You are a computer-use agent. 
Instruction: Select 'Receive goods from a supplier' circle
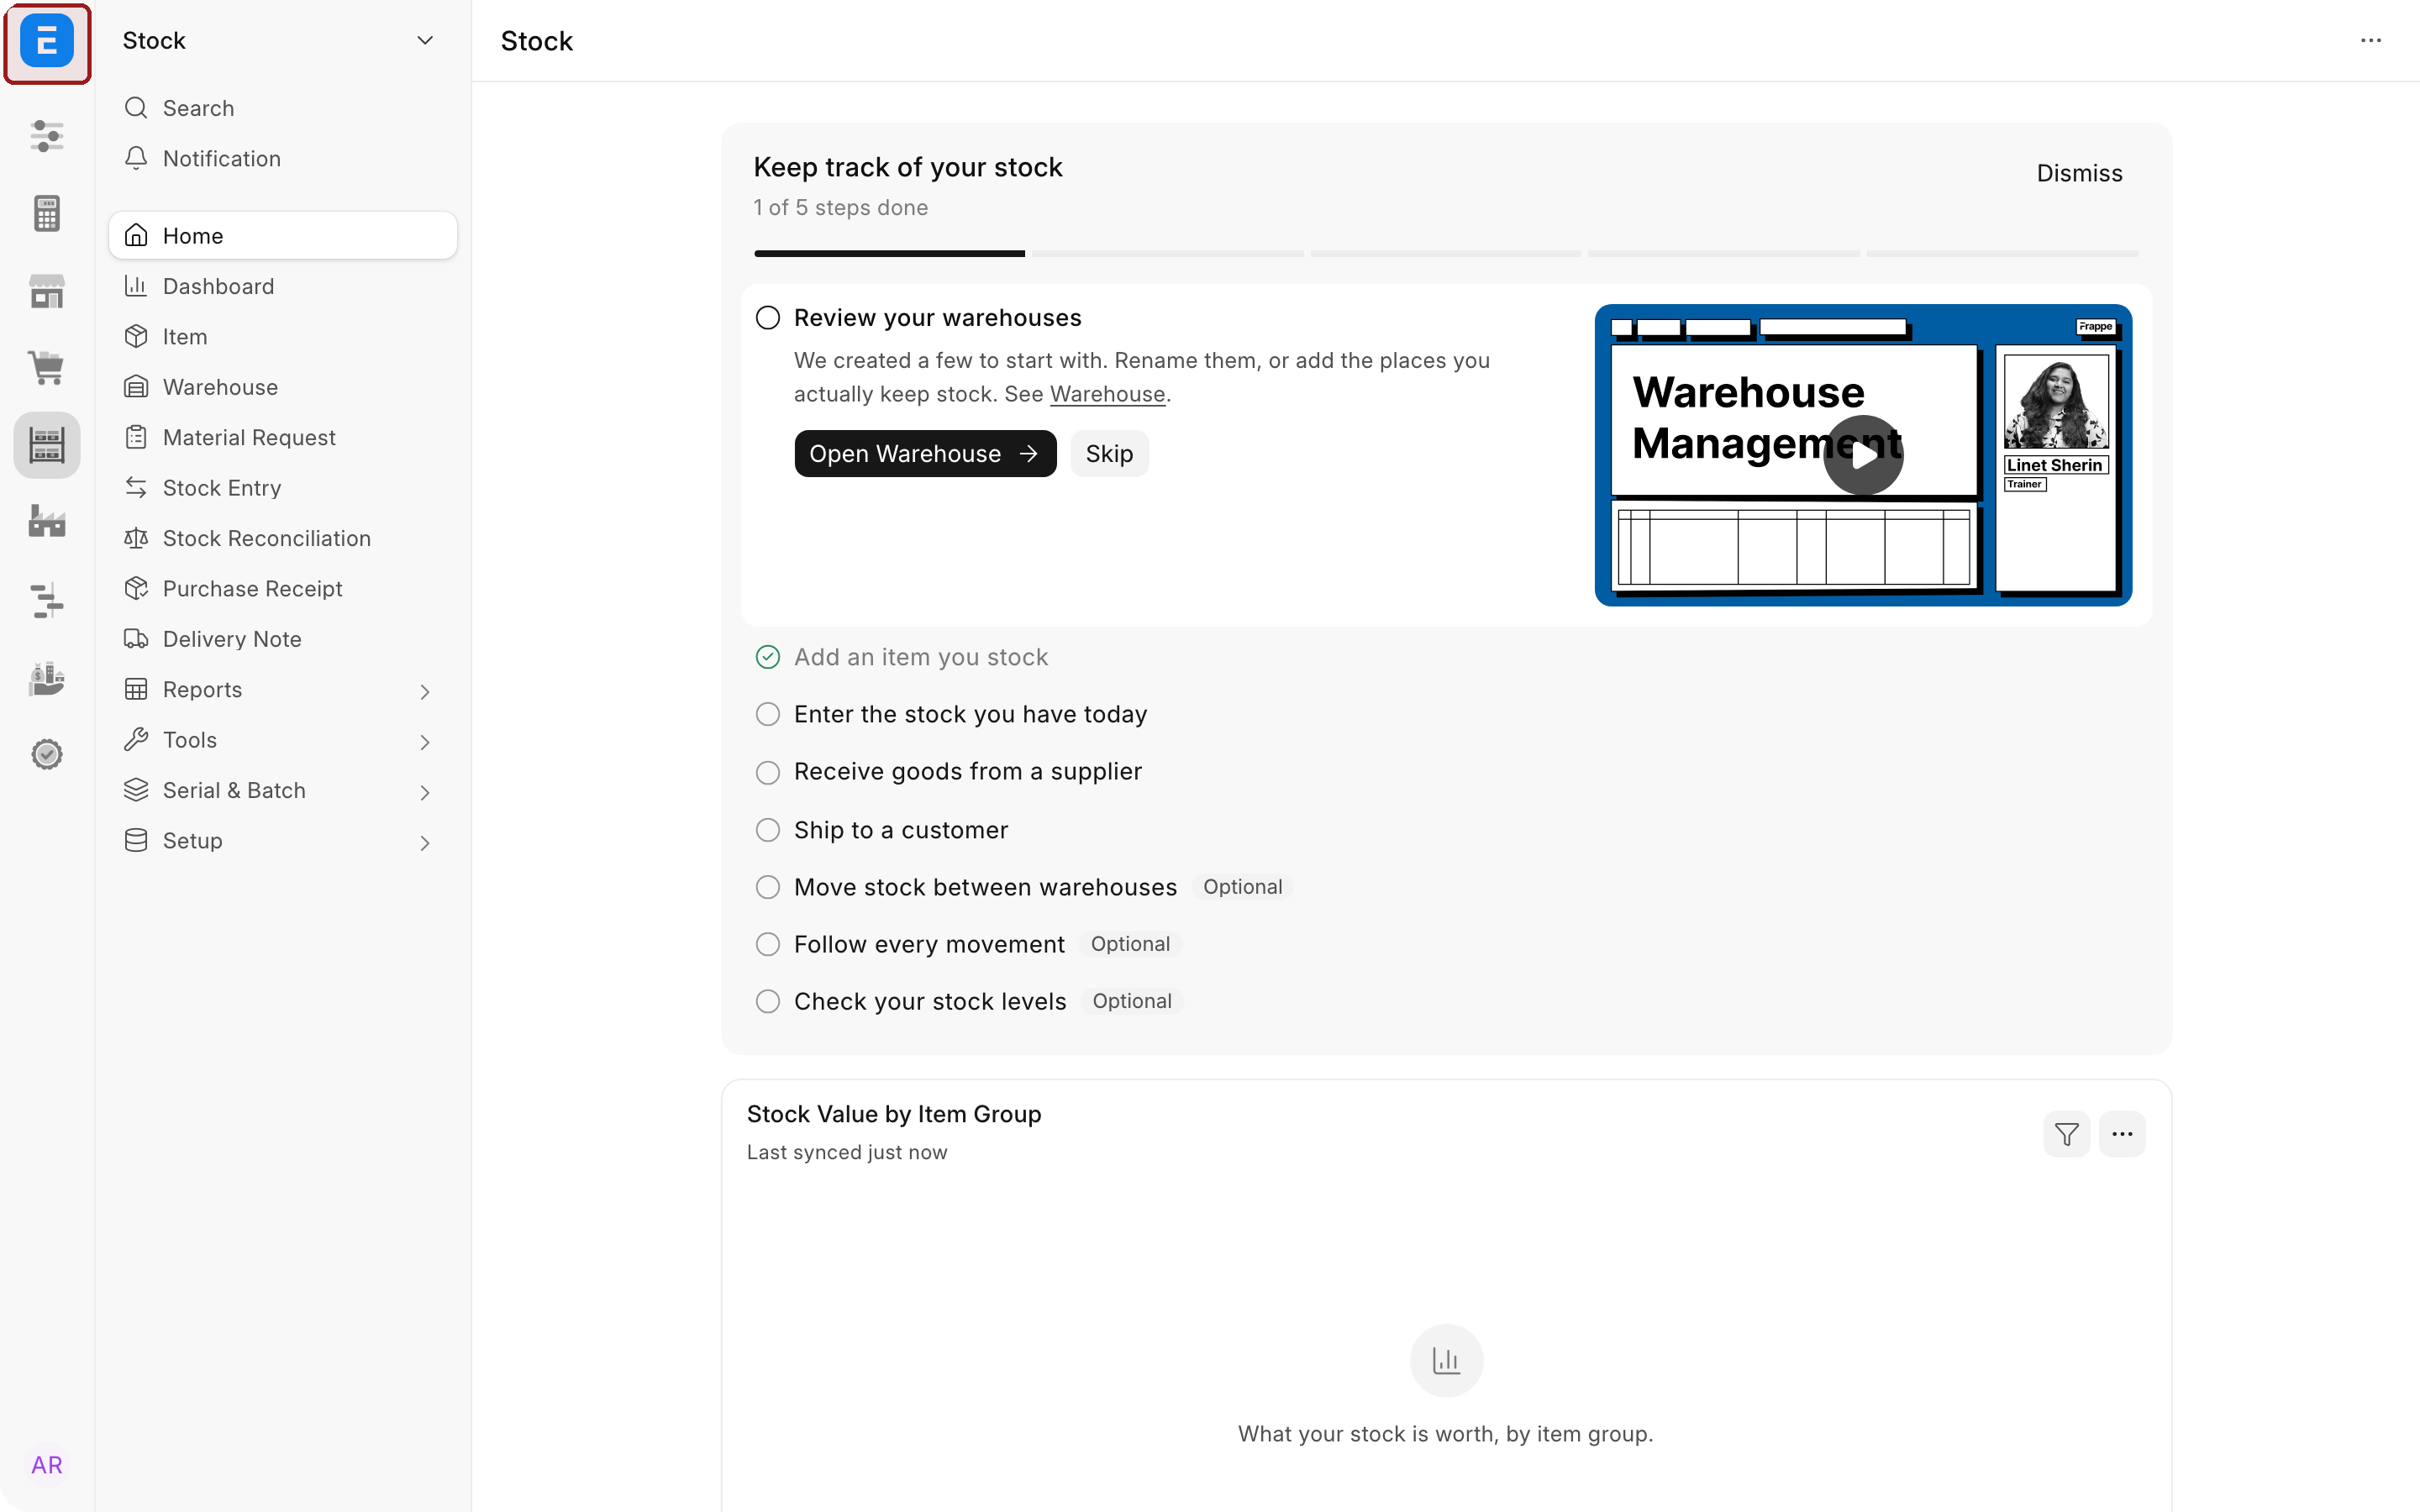tap(767, 772)
